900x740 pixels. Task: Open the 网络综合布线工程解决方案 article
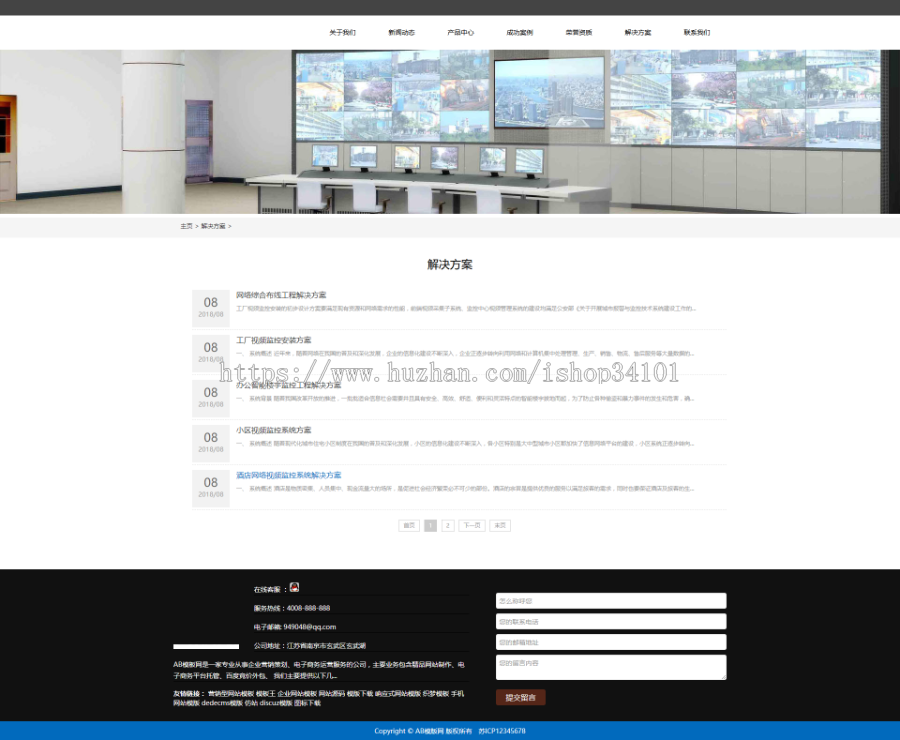(283, 294)
